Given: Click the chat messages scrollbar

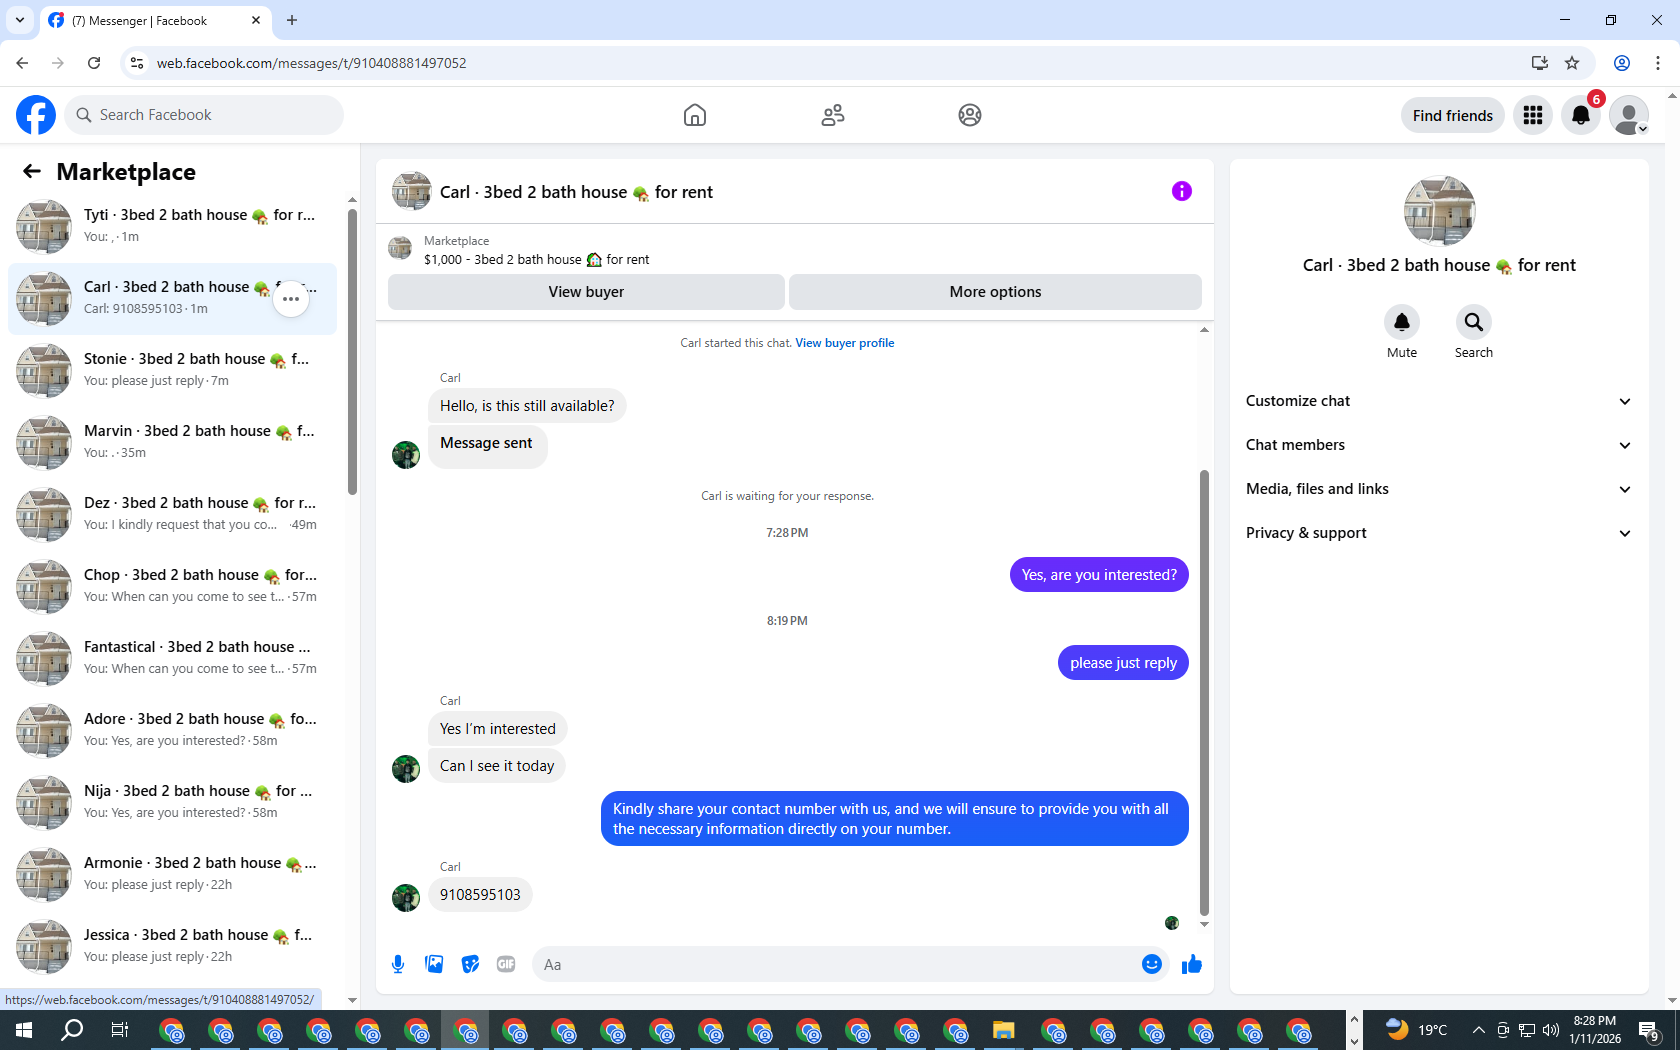Looking at the screenshot, I should [x=1204, y=692].
